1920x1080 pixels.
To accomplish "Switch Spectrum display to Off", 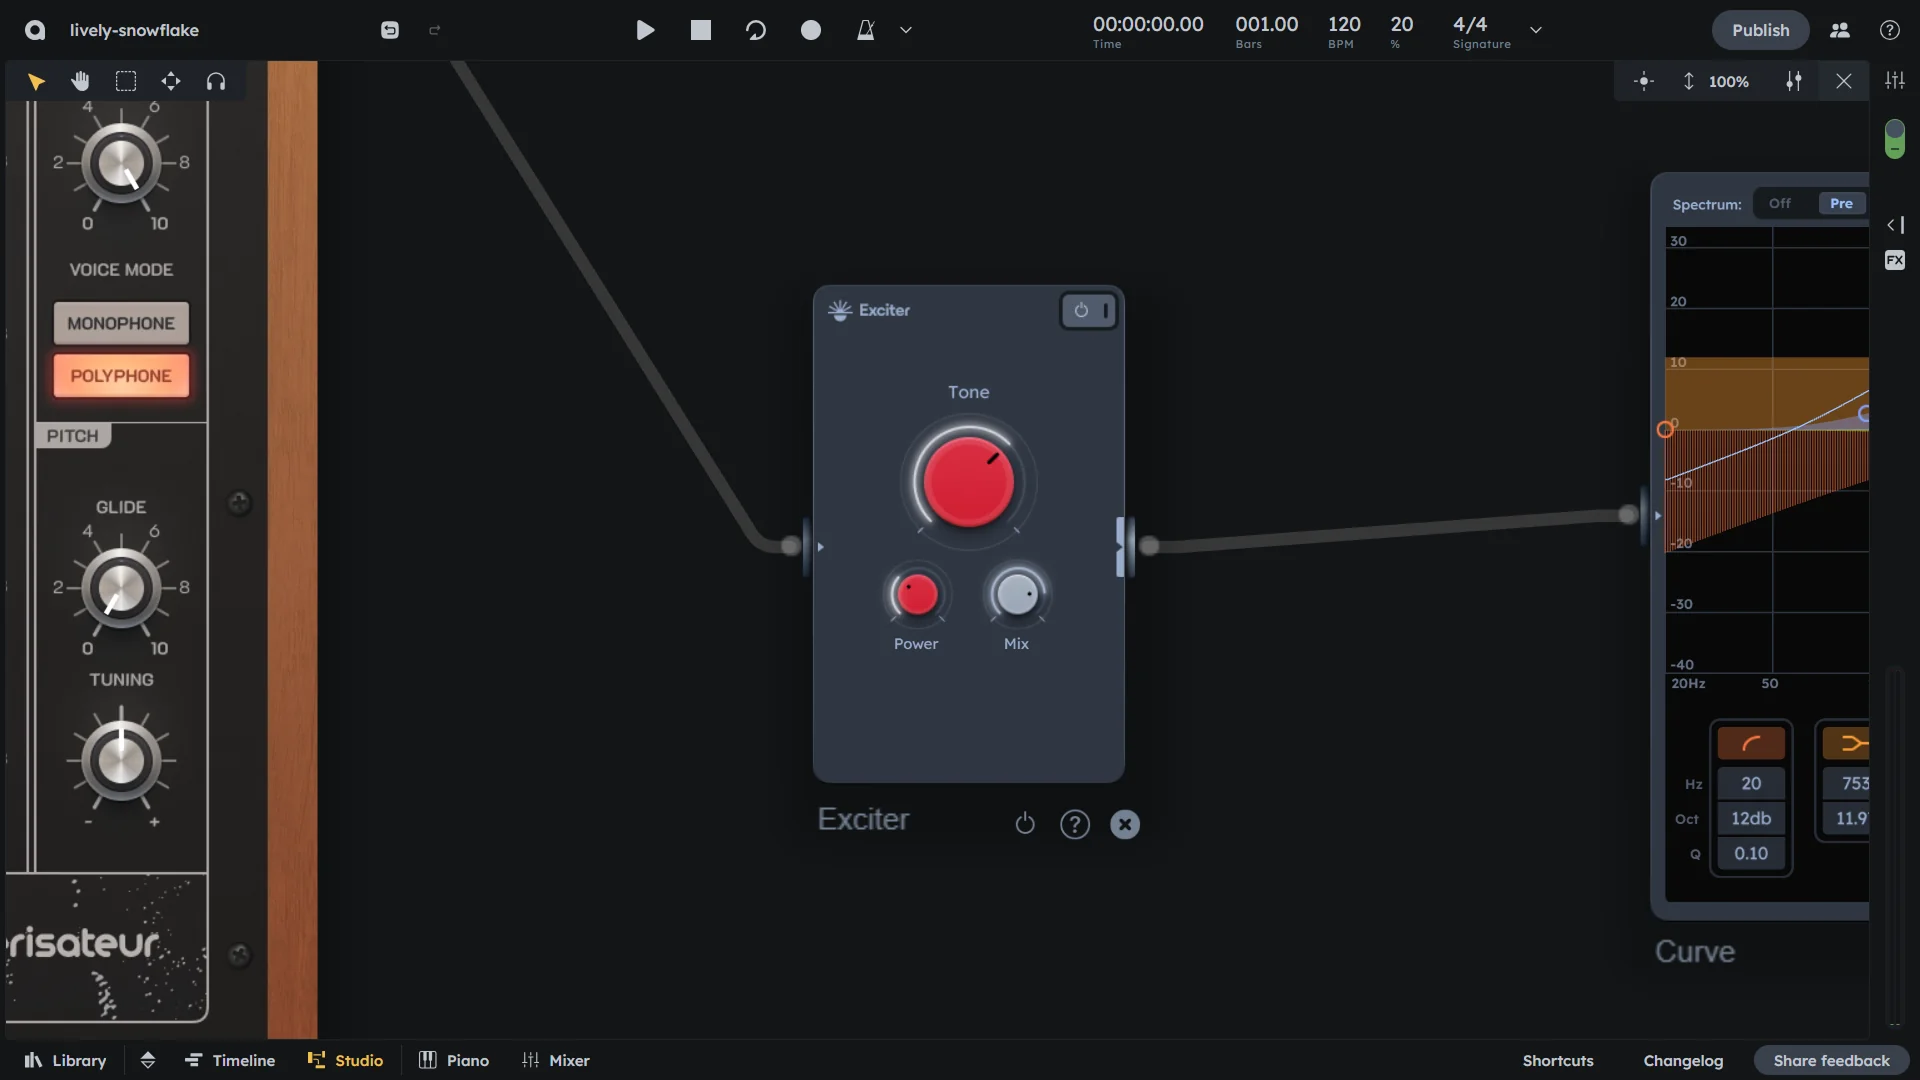I will [x=1779, y=203].
